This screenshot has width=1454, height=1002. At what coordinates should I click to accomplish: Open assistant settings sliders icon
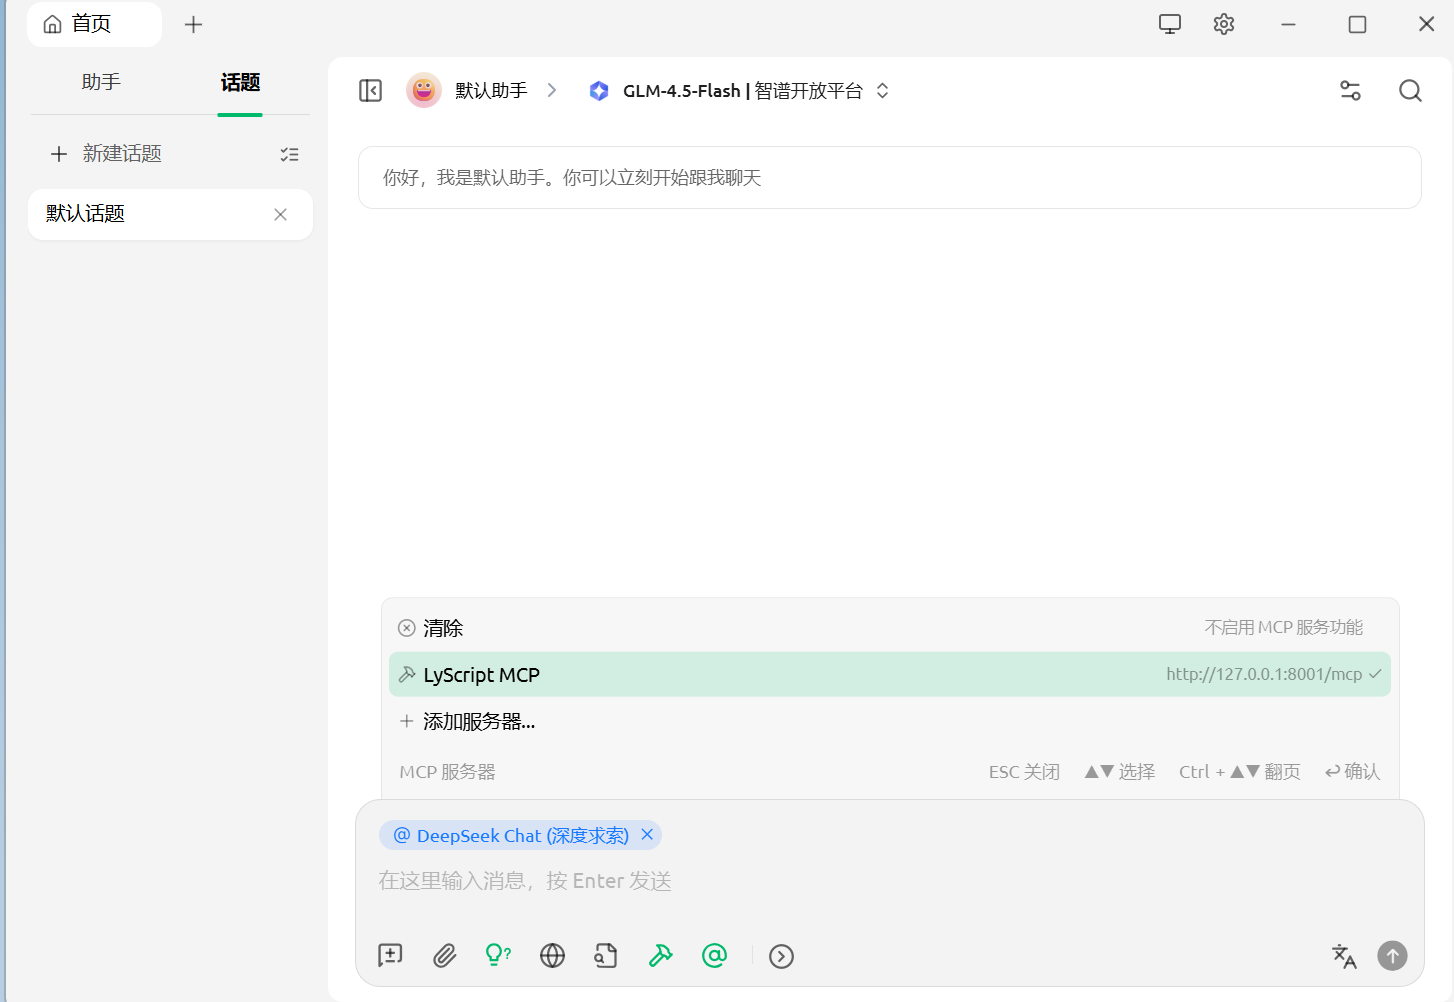(x=1350, y=91)
